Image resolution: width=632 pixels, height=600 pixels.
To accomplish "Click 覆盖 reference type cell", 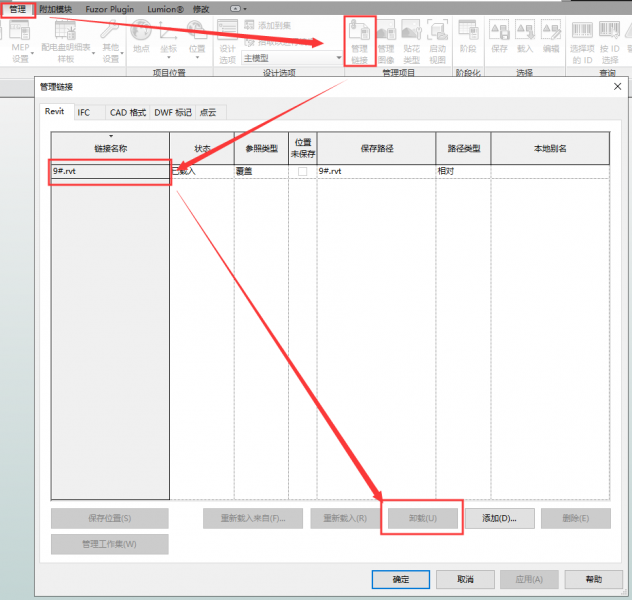I will click(261, 171).
